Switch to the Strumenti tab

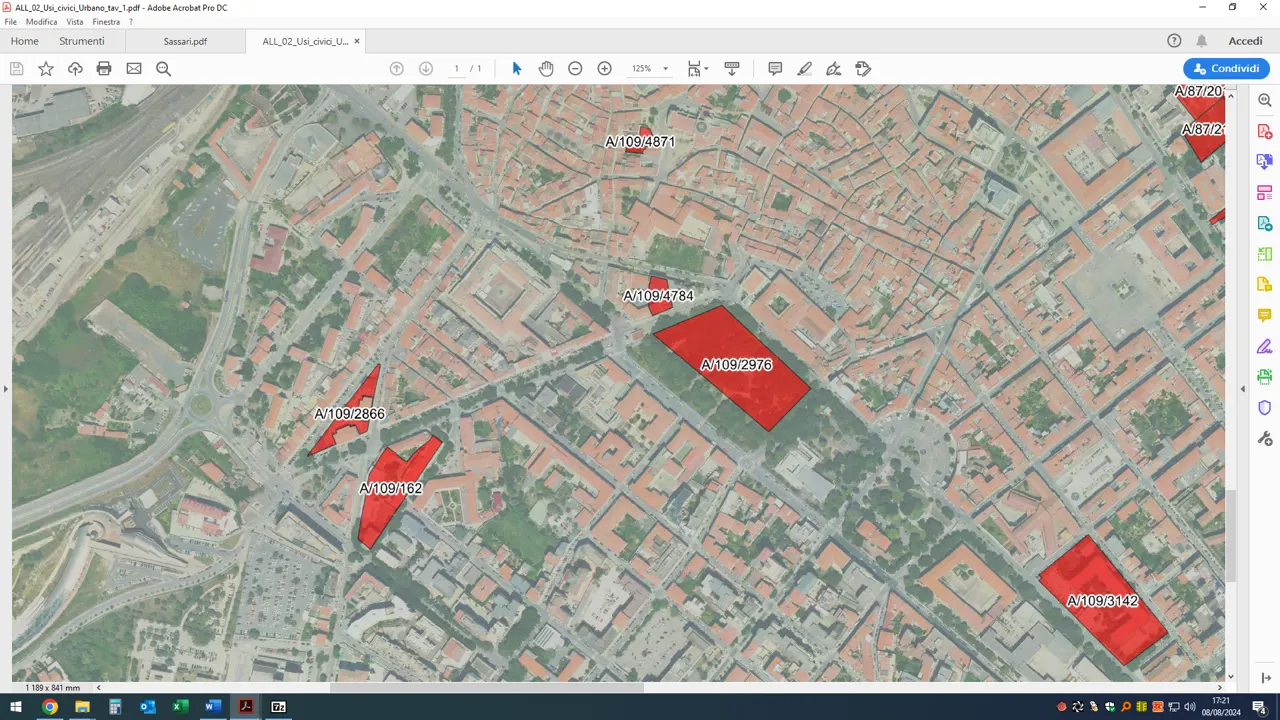point(82,41)
